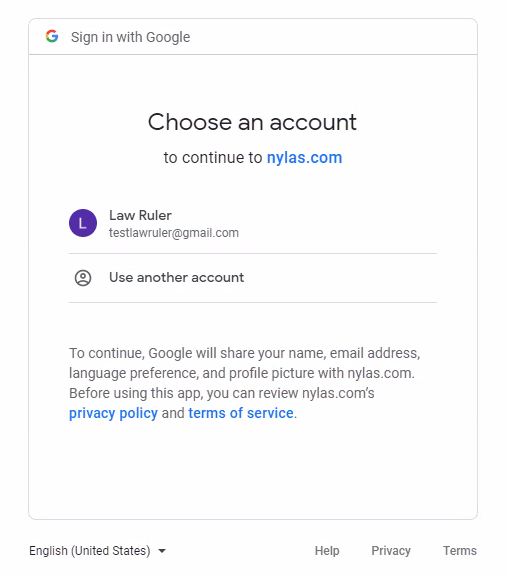This screenshot has width=507, height=577.
Task: Click the Sign in with Google header text
Action: 131,37
